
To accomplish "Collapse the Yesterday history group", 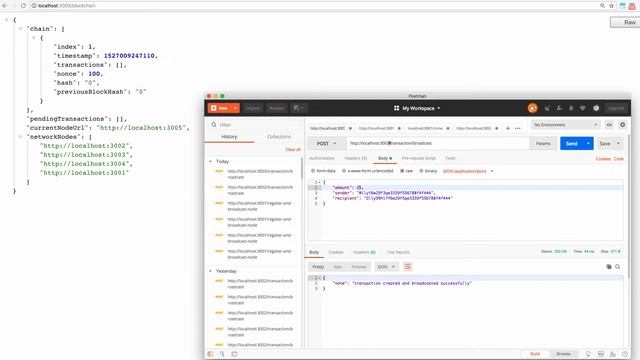I will [211, 271].
